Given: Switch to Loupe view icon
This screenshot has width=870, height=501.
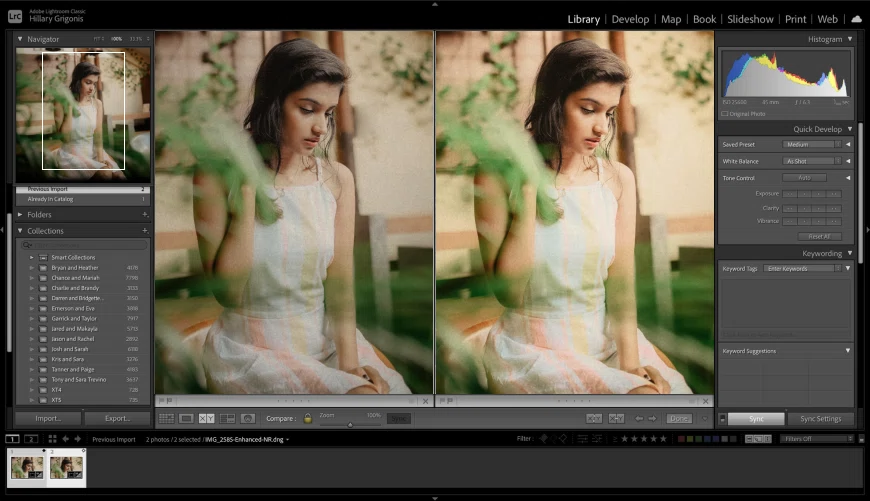Looking at the screenshot, I should 186,418.
